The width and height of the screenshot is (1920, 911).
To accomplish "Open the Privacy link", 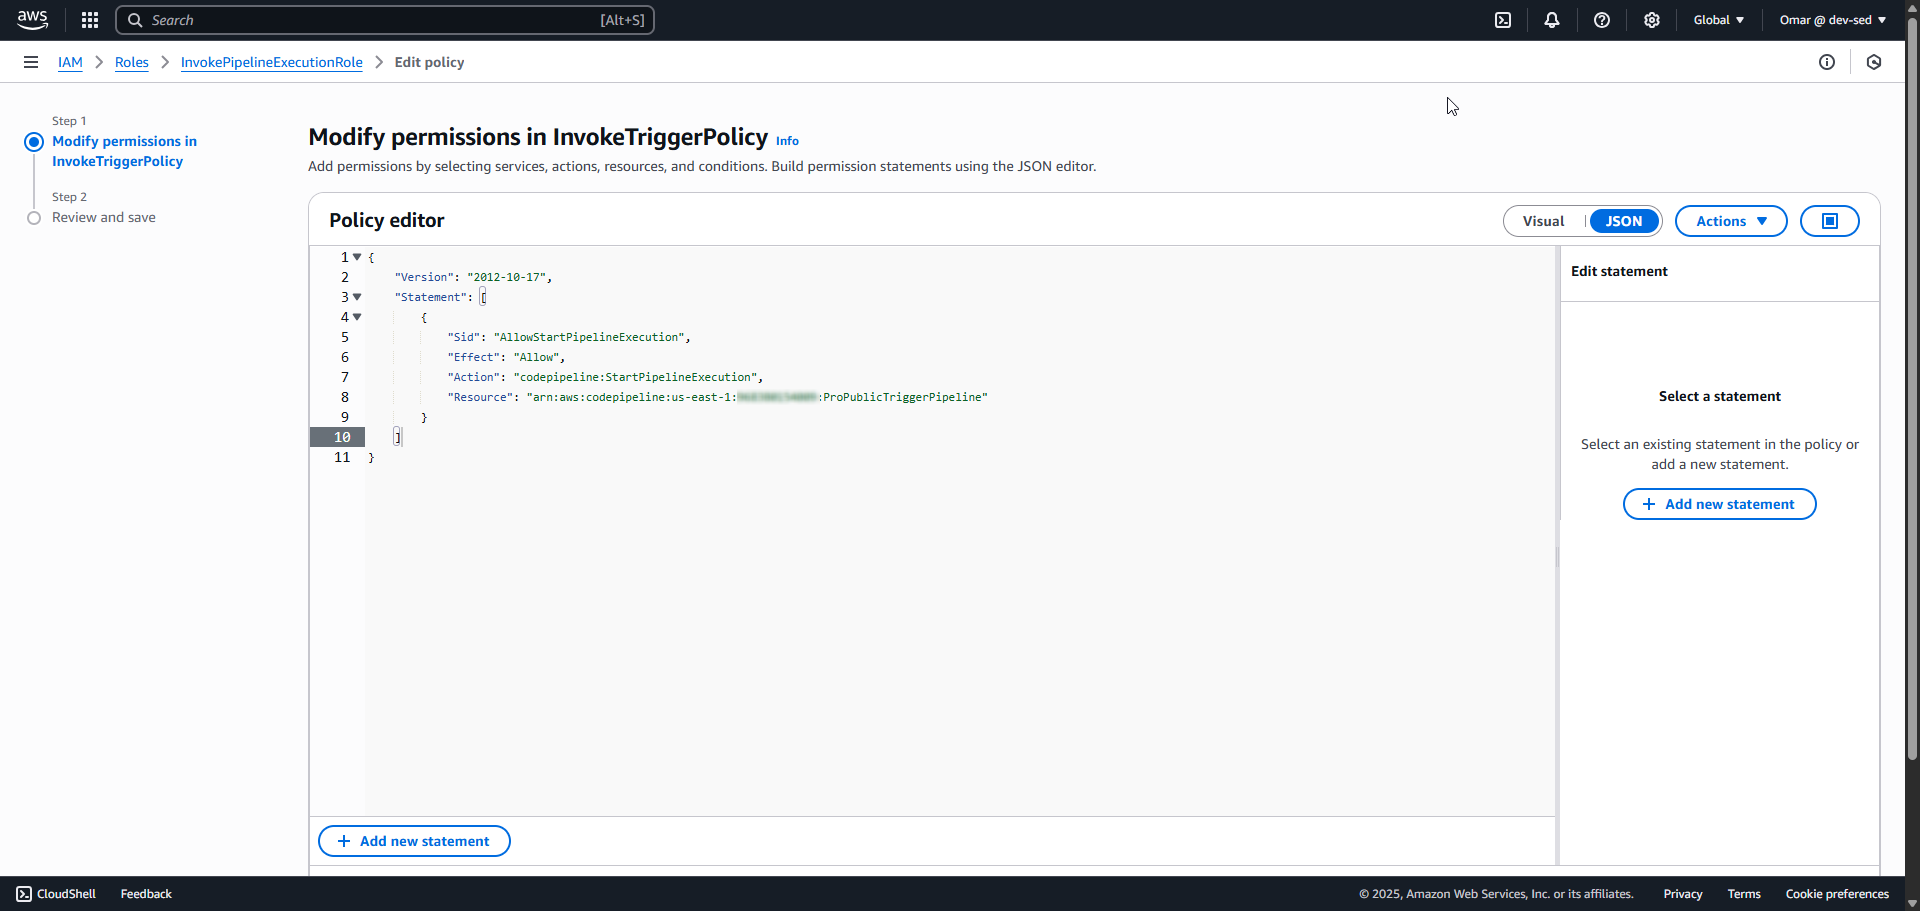I will point(1683,894).
